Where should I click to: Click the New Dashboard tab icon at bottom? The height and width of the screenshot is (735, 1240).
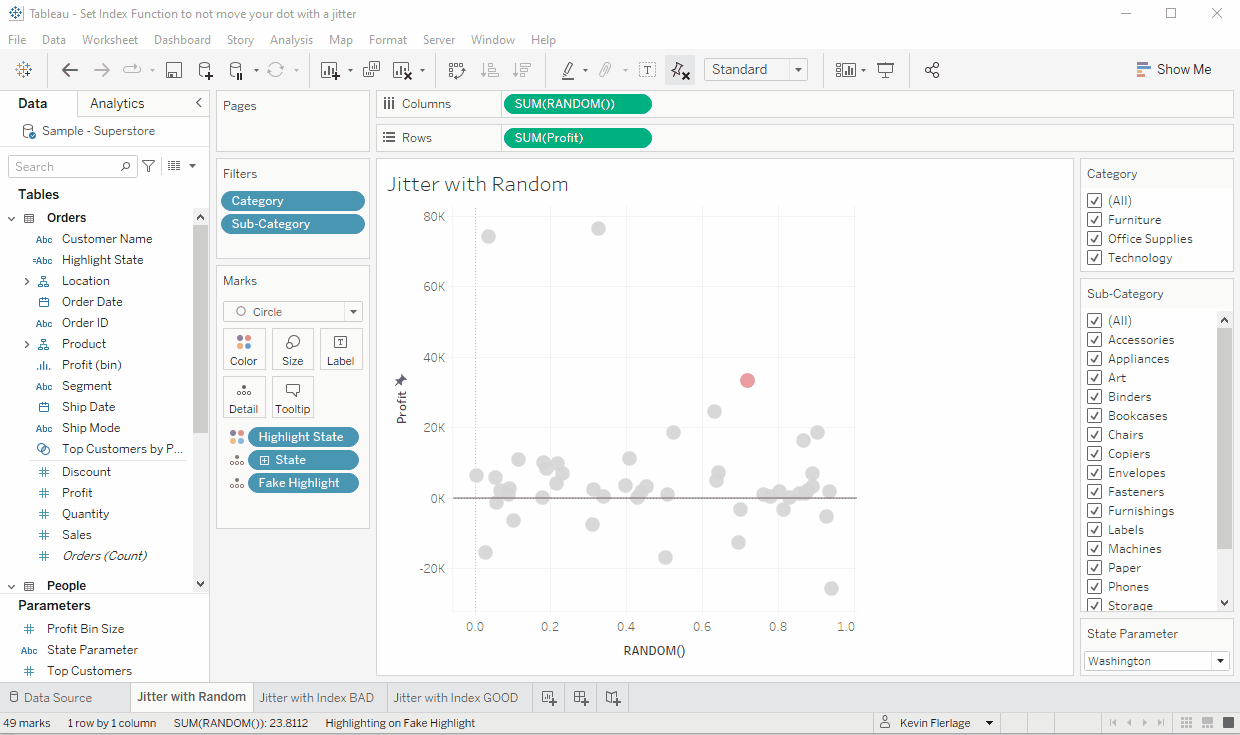pyautogui.click(x=581, y=698)
